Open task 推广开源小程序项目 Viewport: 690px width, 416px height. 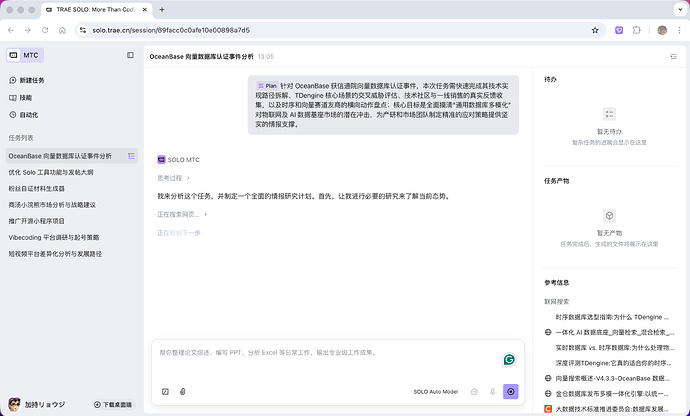coord(37,221)
